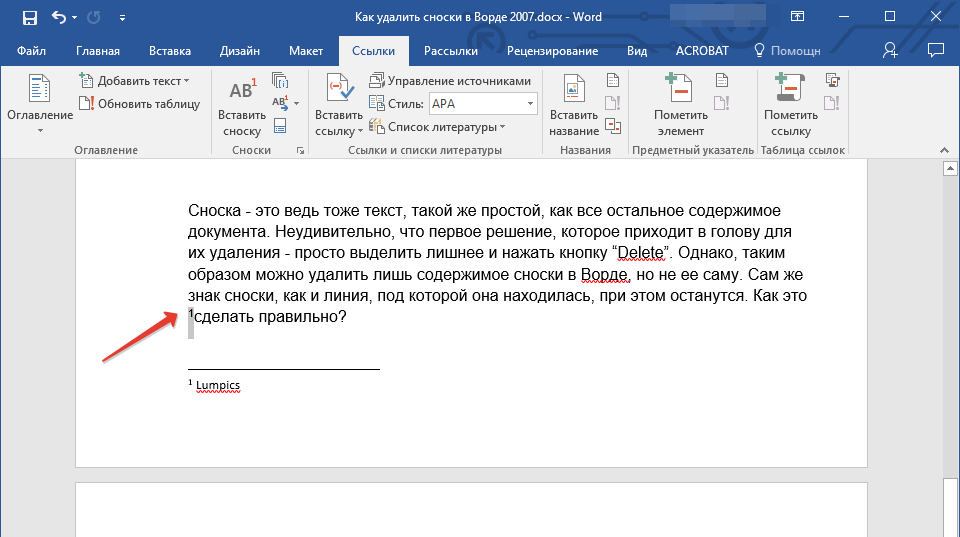Screen dimensions: 960x537
Task: Insert table of figures icon
Action: click(613, 81)
